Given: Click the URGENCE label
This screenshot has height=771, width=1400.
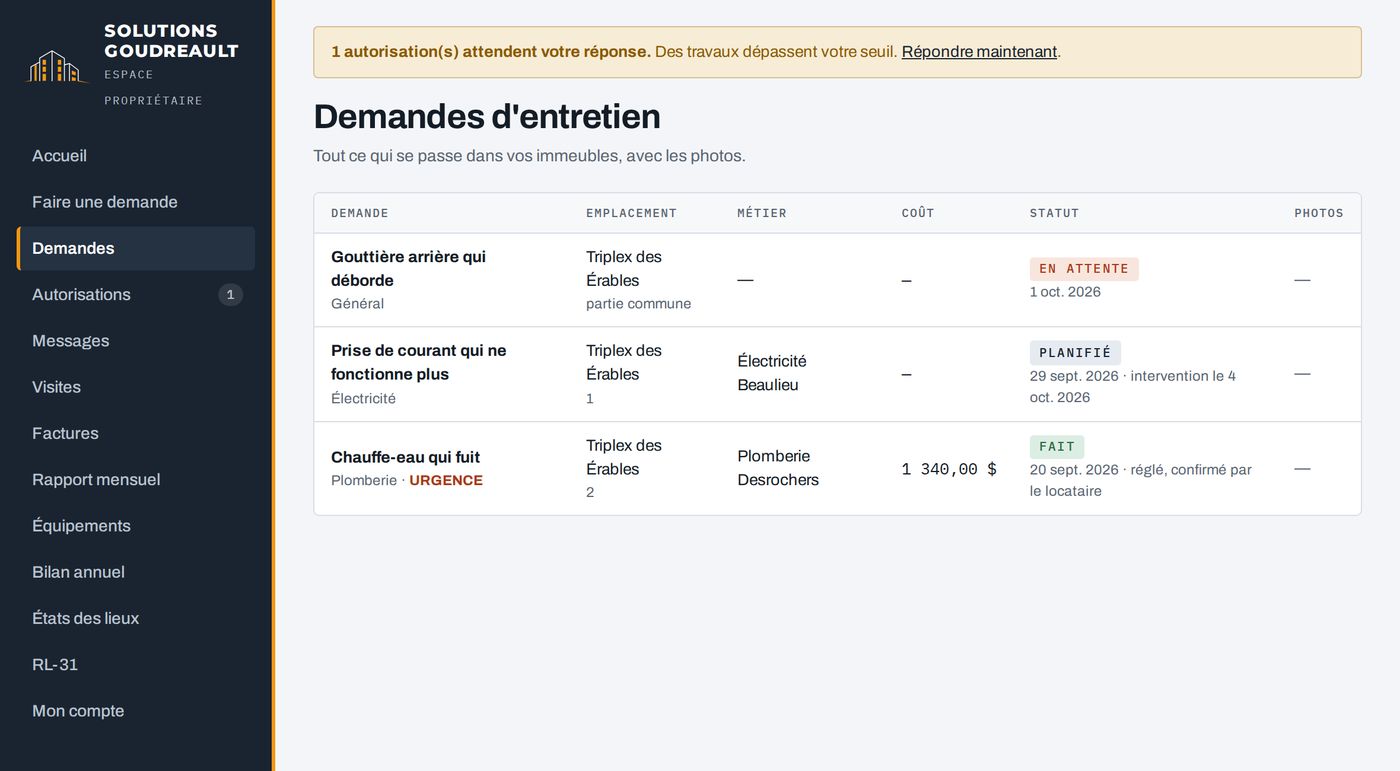Looking at the screenshot, I should (x=446, y=481).
